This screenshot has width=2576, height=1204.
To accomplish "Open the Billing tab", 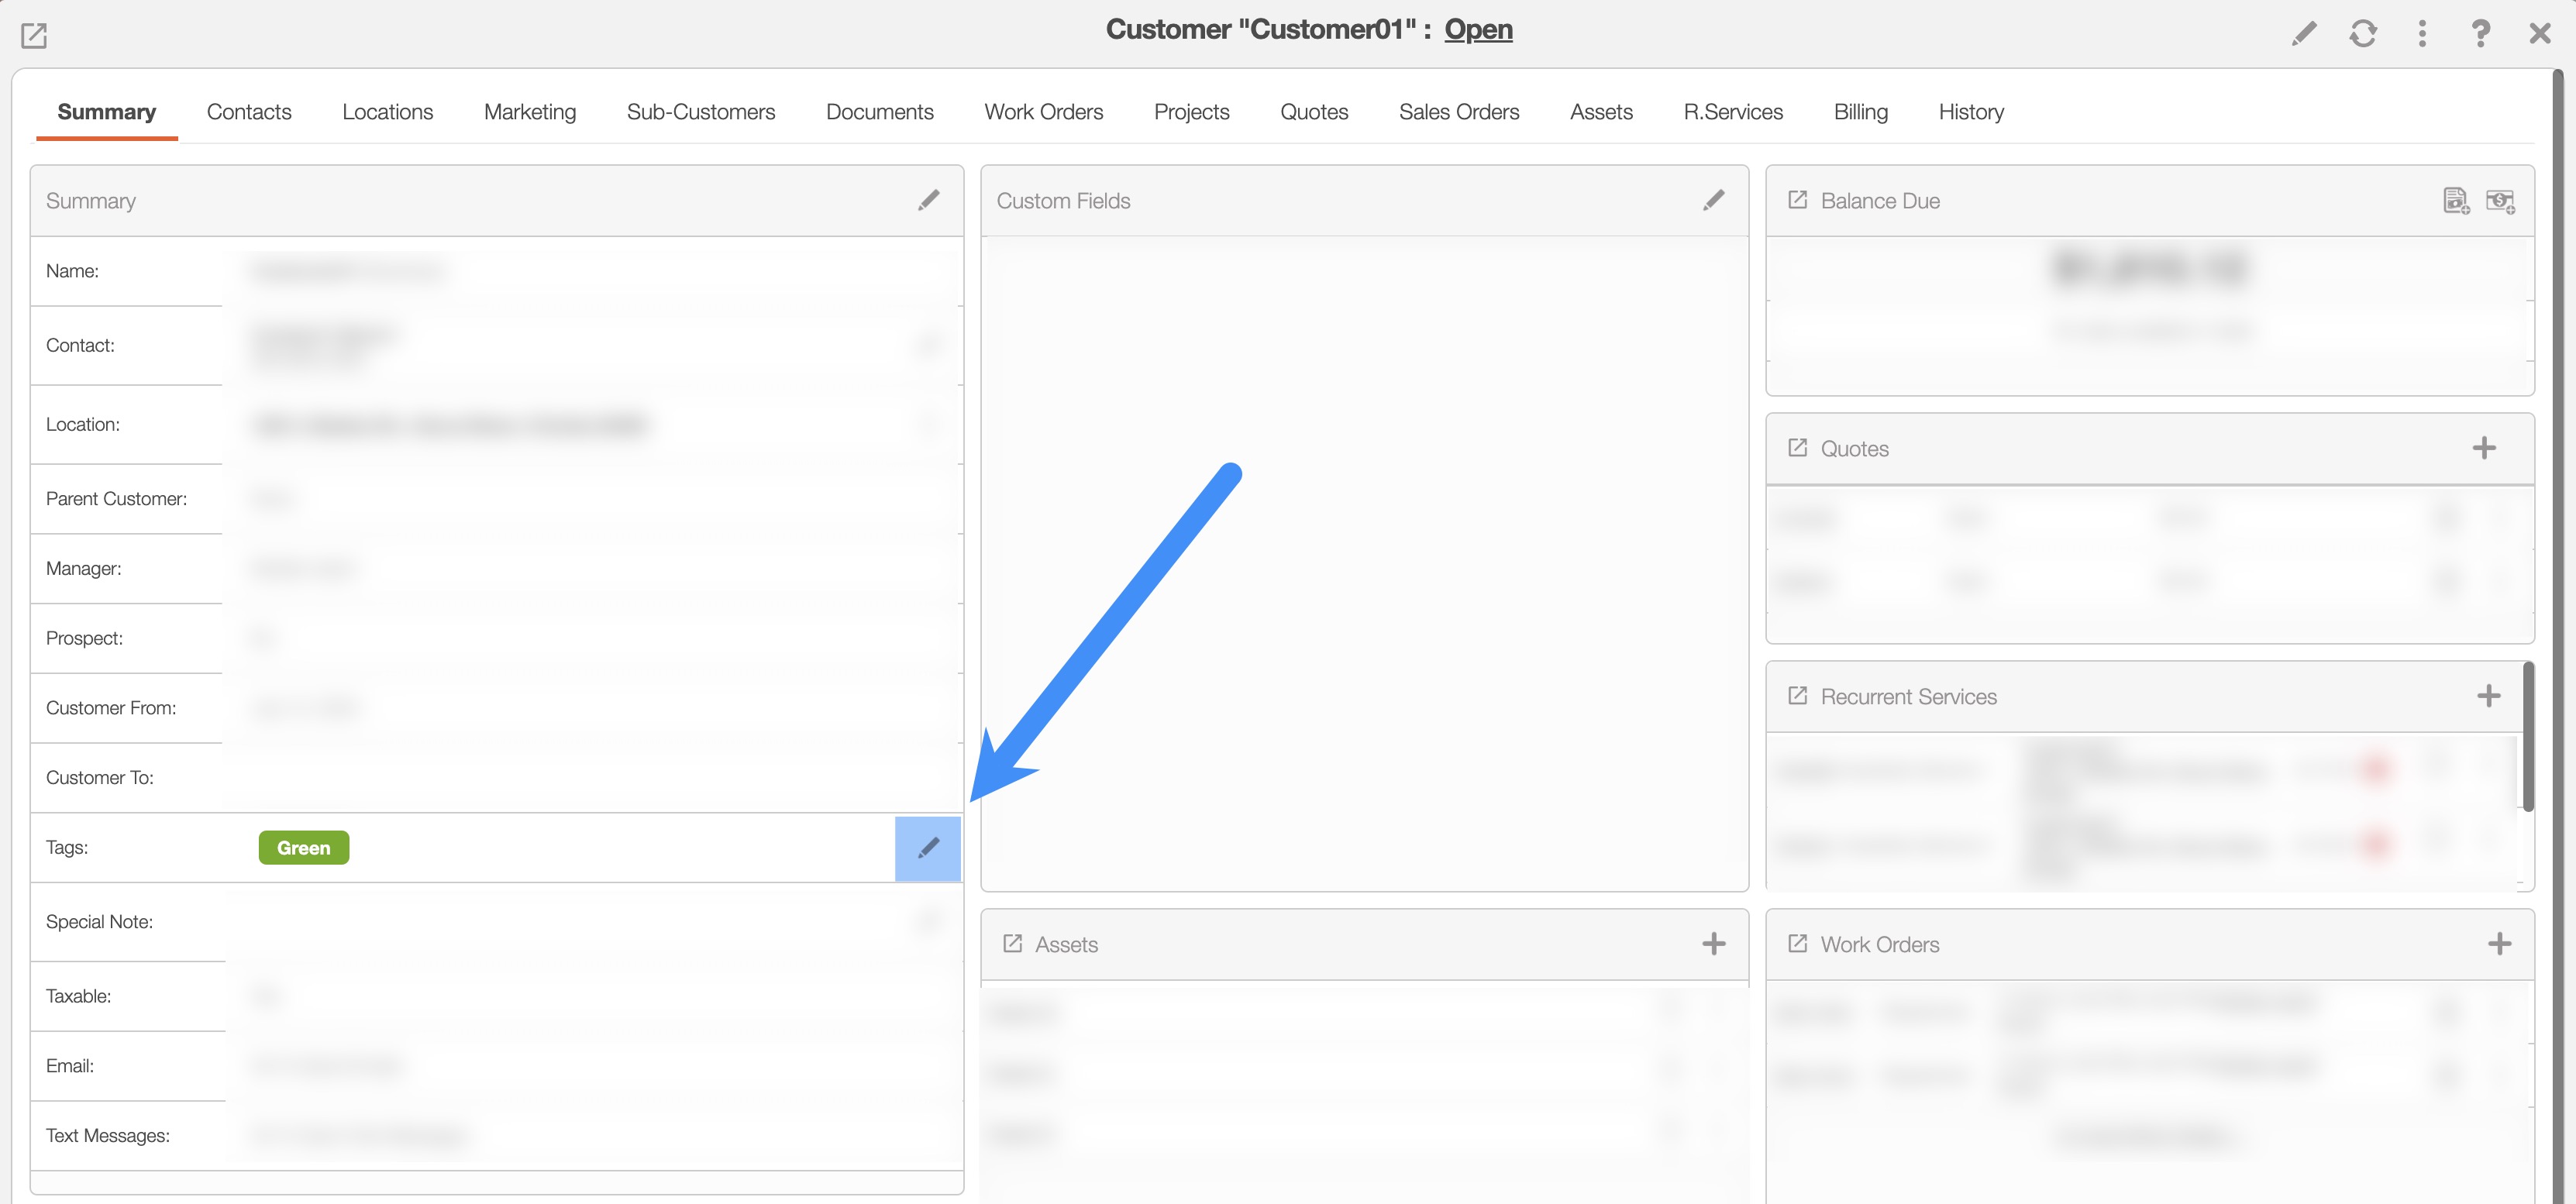I will pos(1860,112).
